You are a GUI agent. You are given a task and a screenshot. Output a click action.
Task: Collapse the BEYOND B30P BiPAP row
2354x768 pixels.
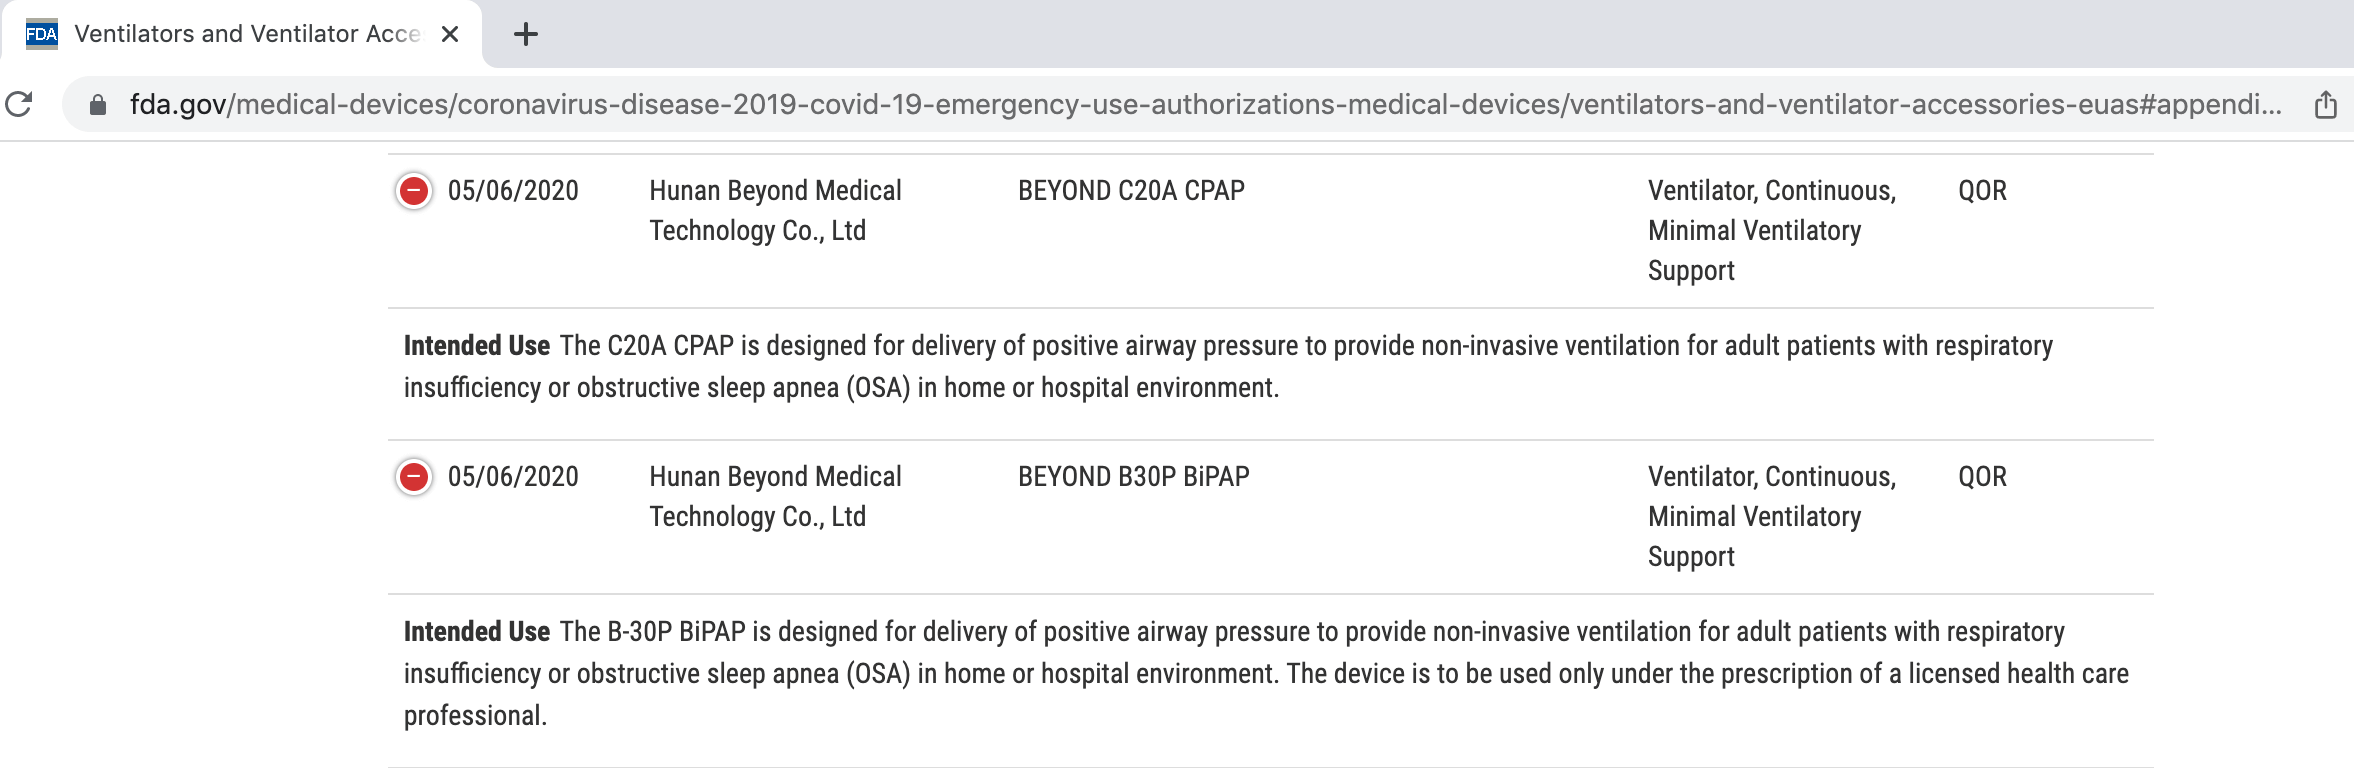coord(414,477)
